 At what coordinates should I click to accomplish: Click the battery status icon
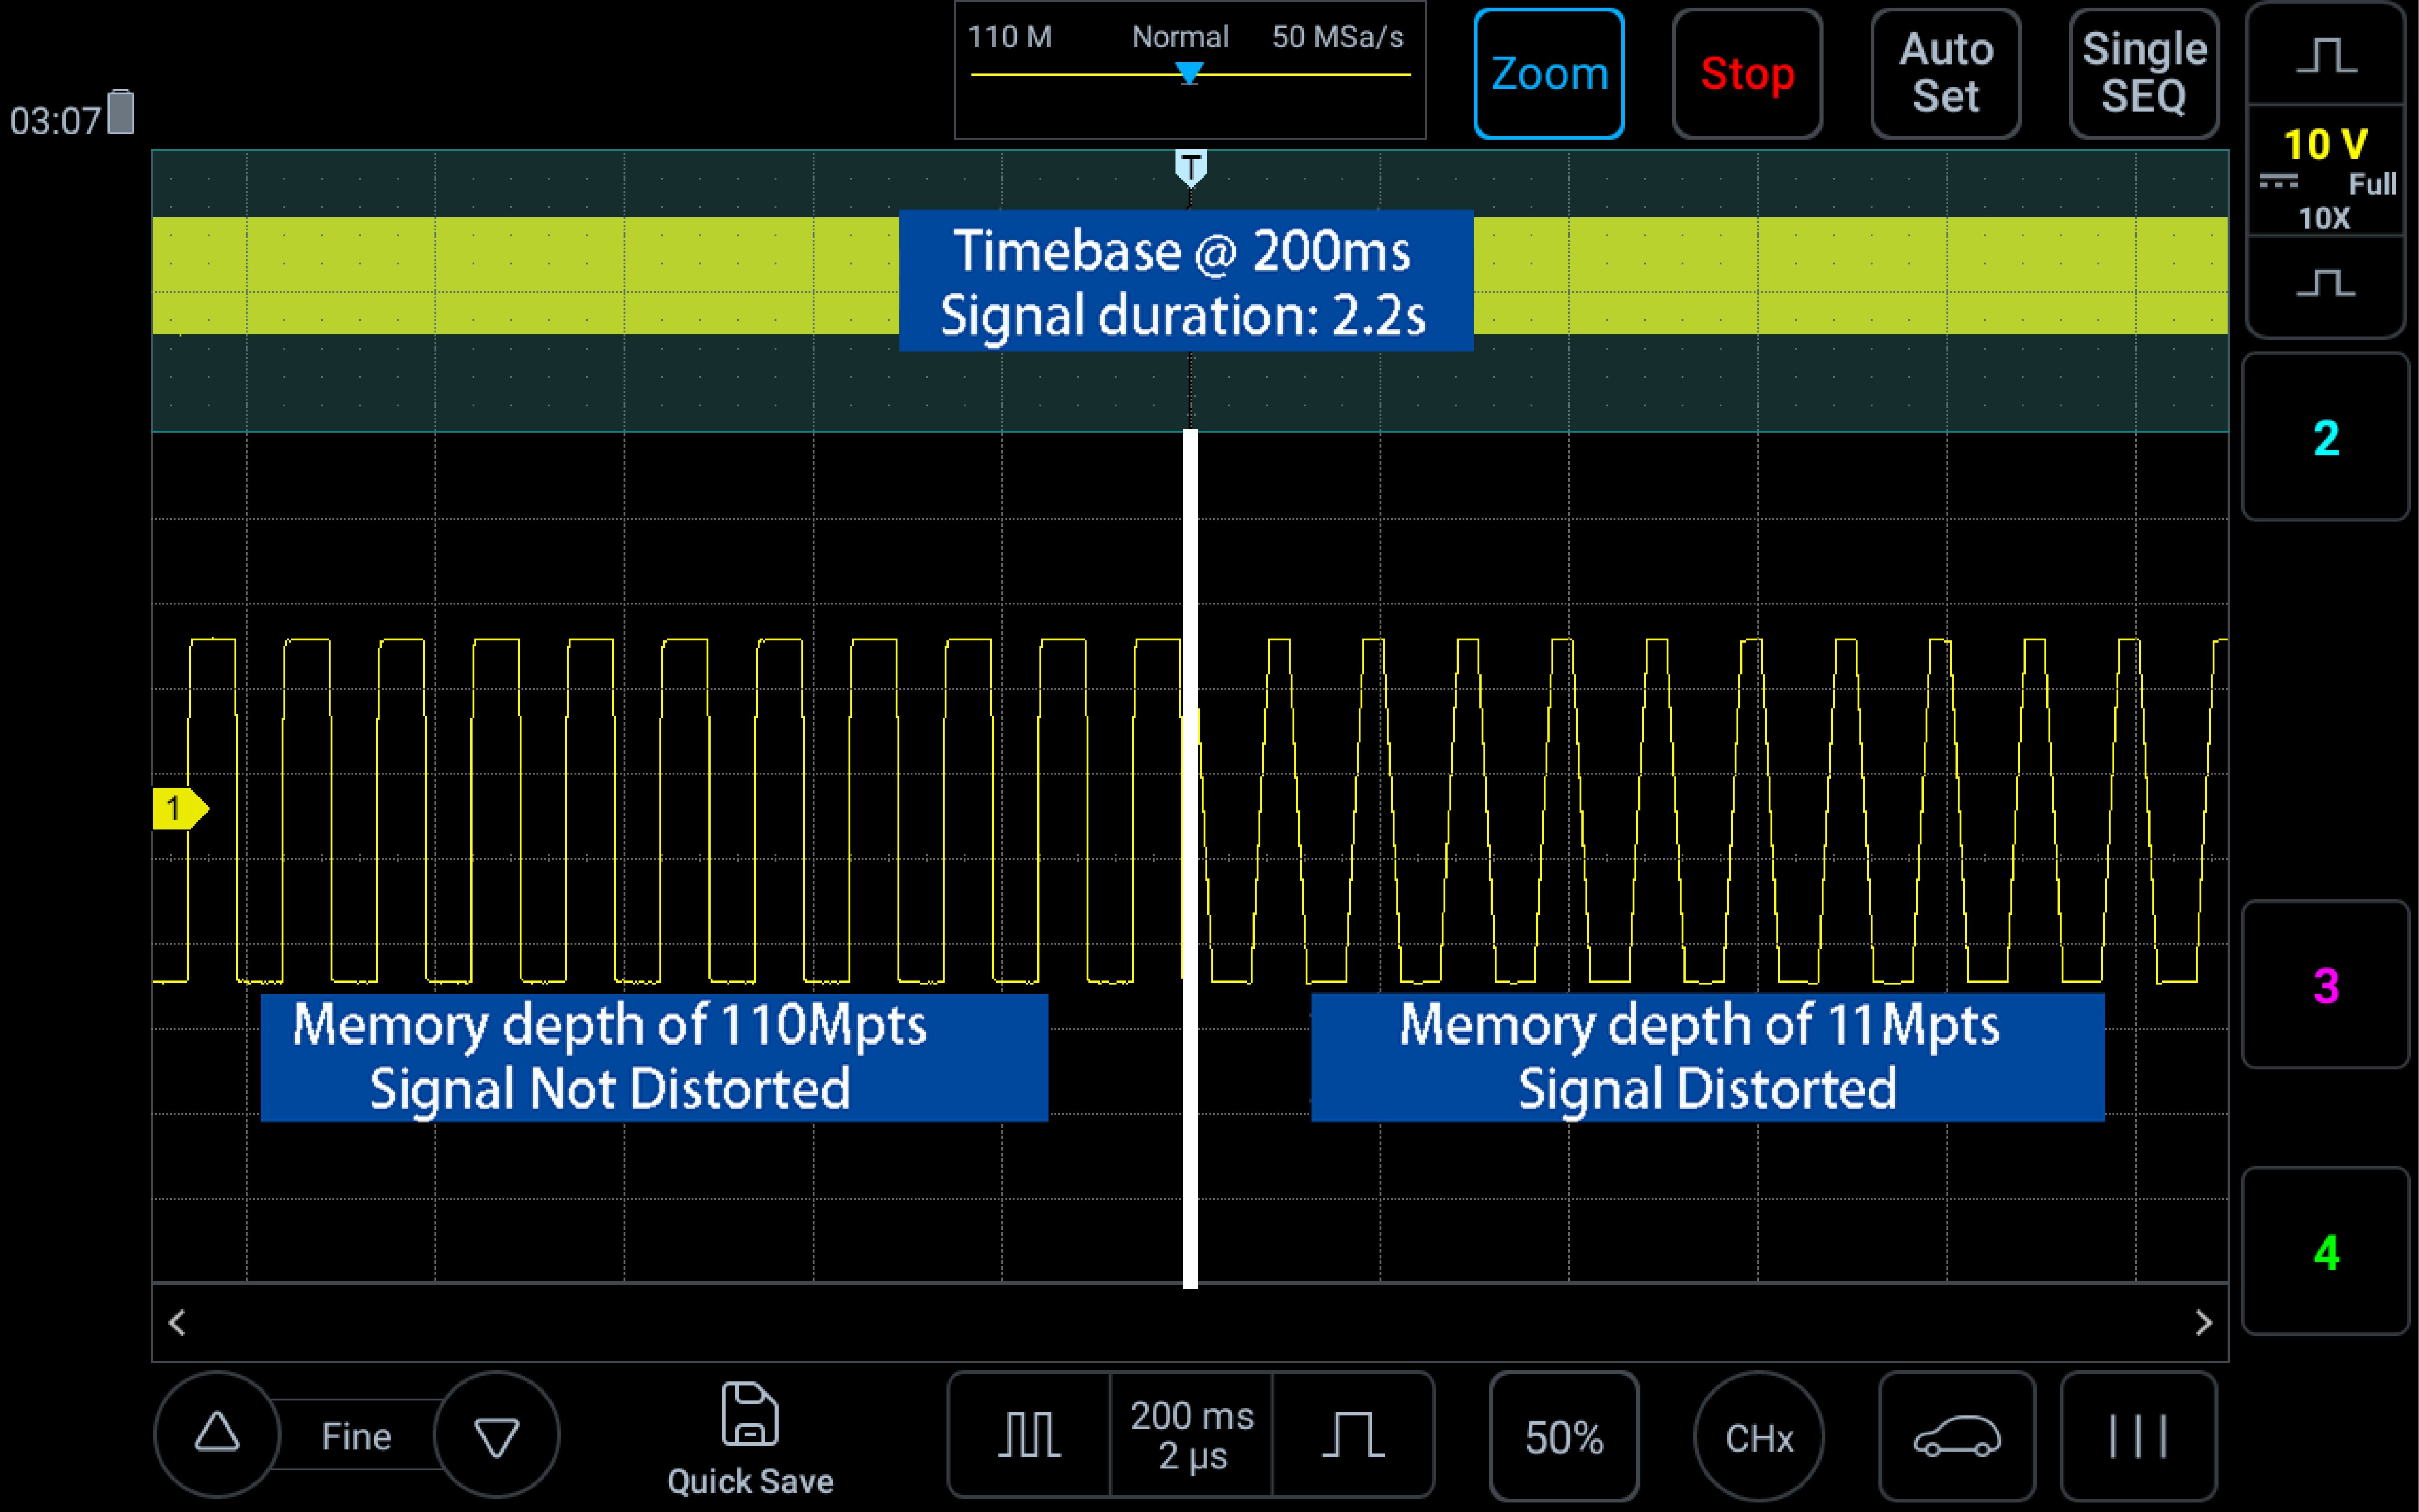pos(121,111)
